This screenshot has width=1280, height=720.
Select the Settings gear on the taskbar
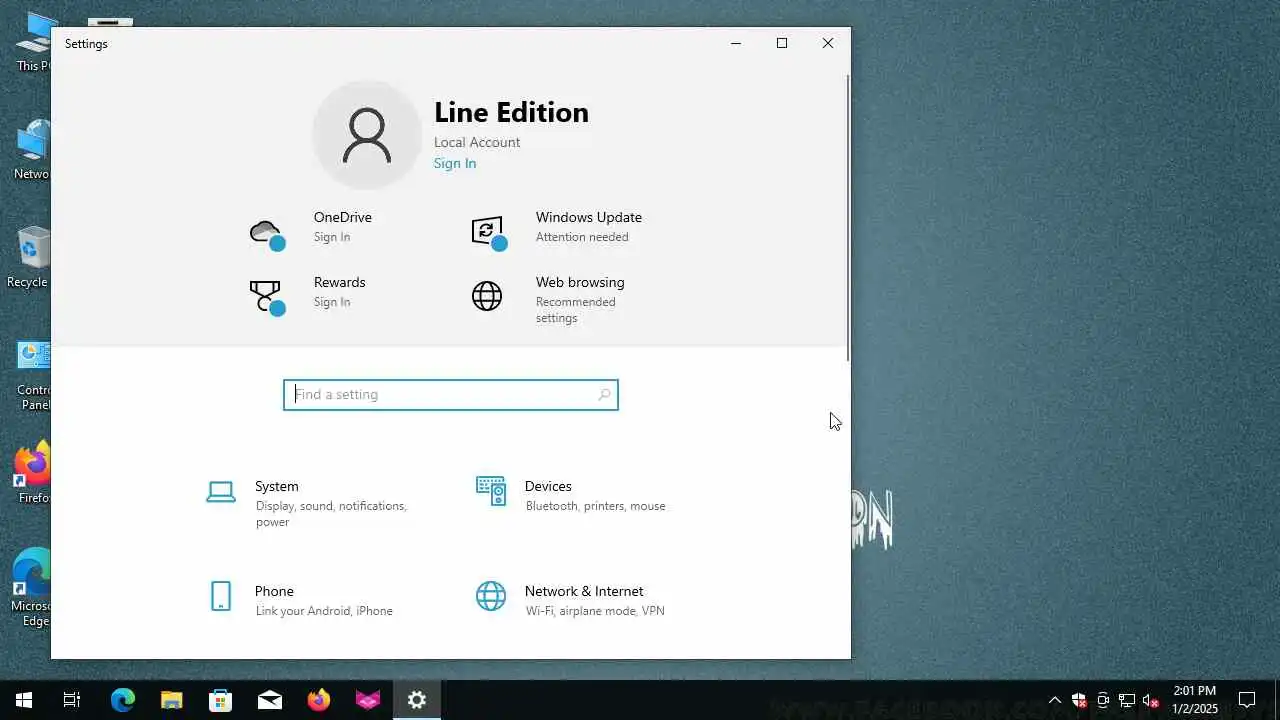417,700
